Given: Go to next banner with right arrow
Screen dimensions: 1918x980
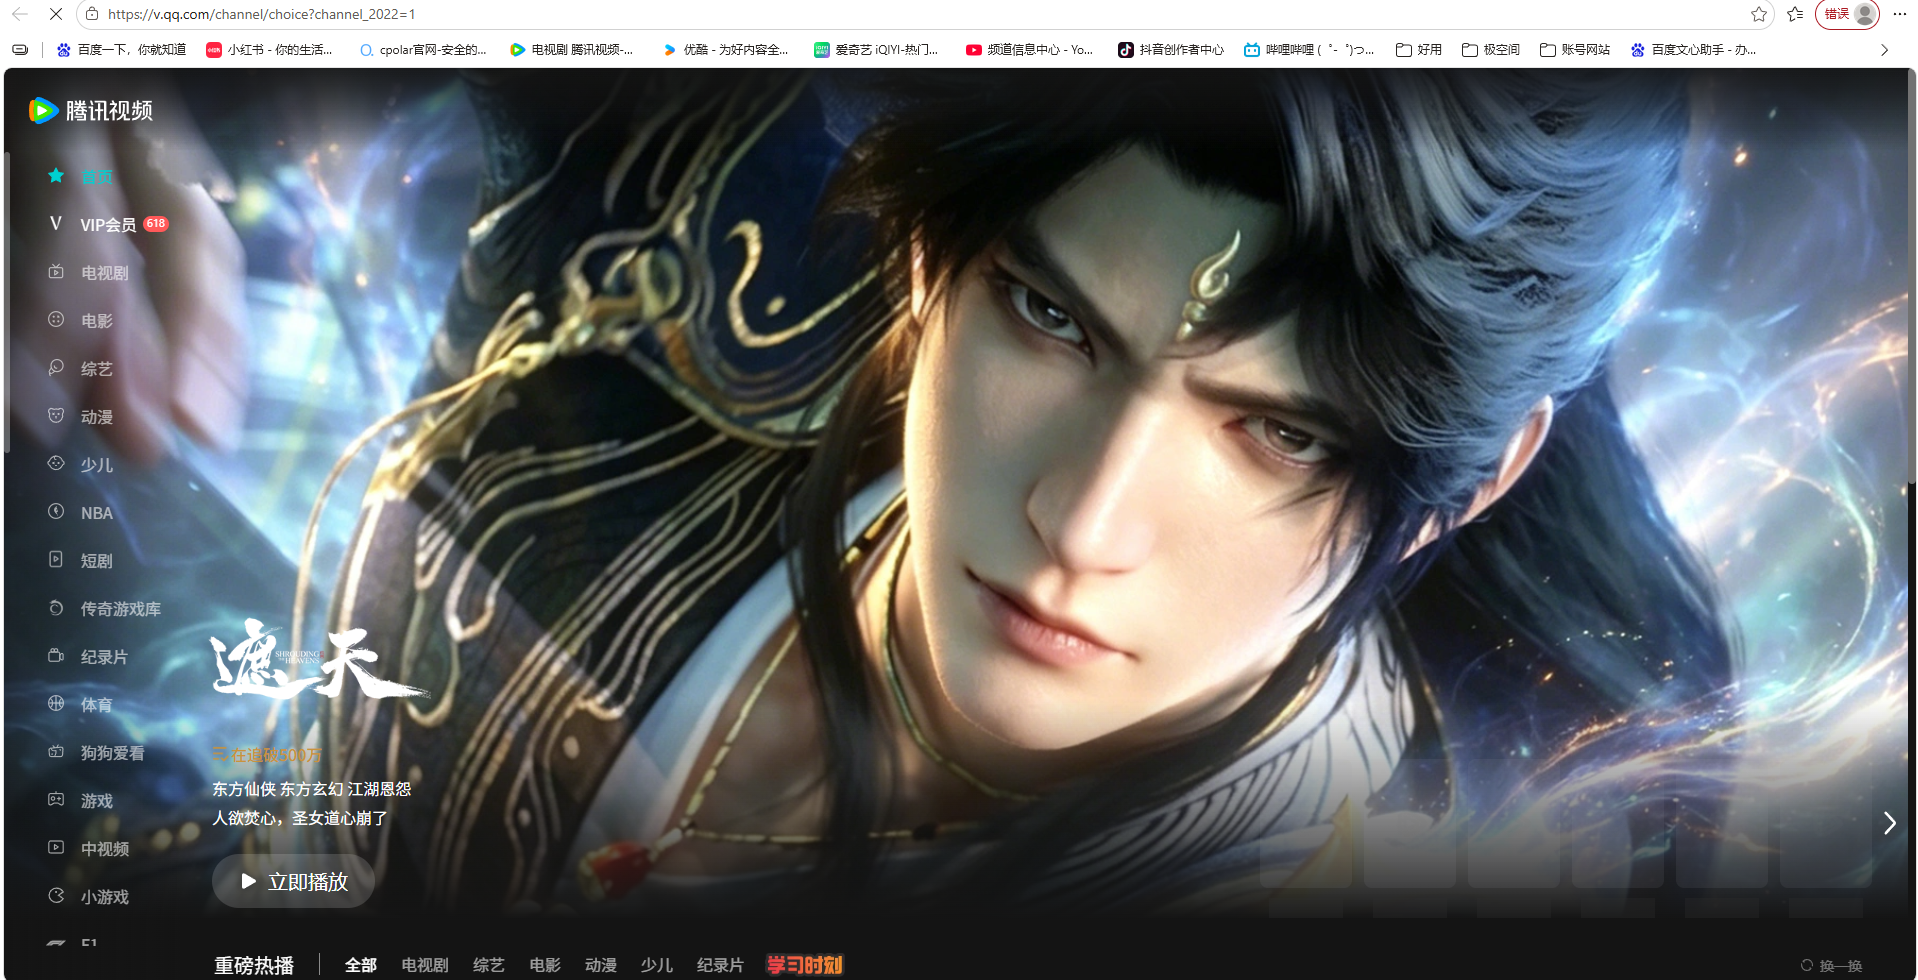Looking at the screenshot, I should 1889,823.
